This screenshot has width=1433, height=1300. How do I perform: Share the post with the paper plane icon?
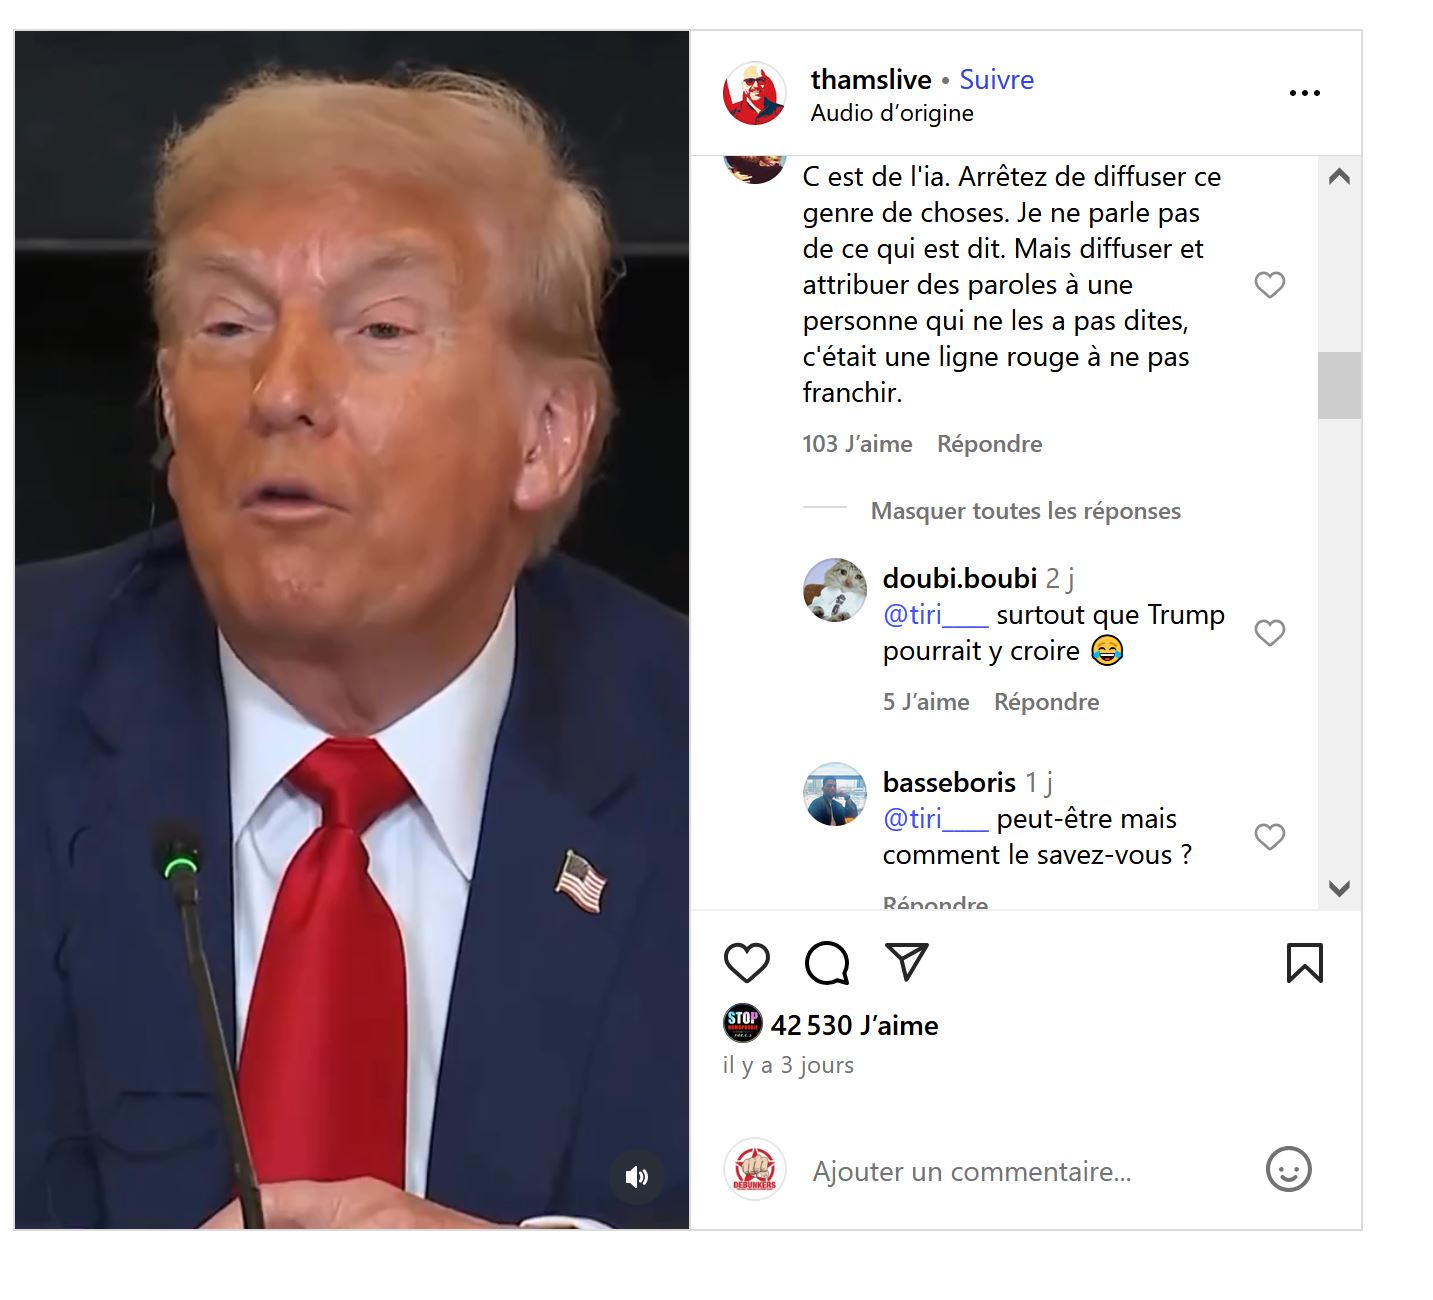907,962
